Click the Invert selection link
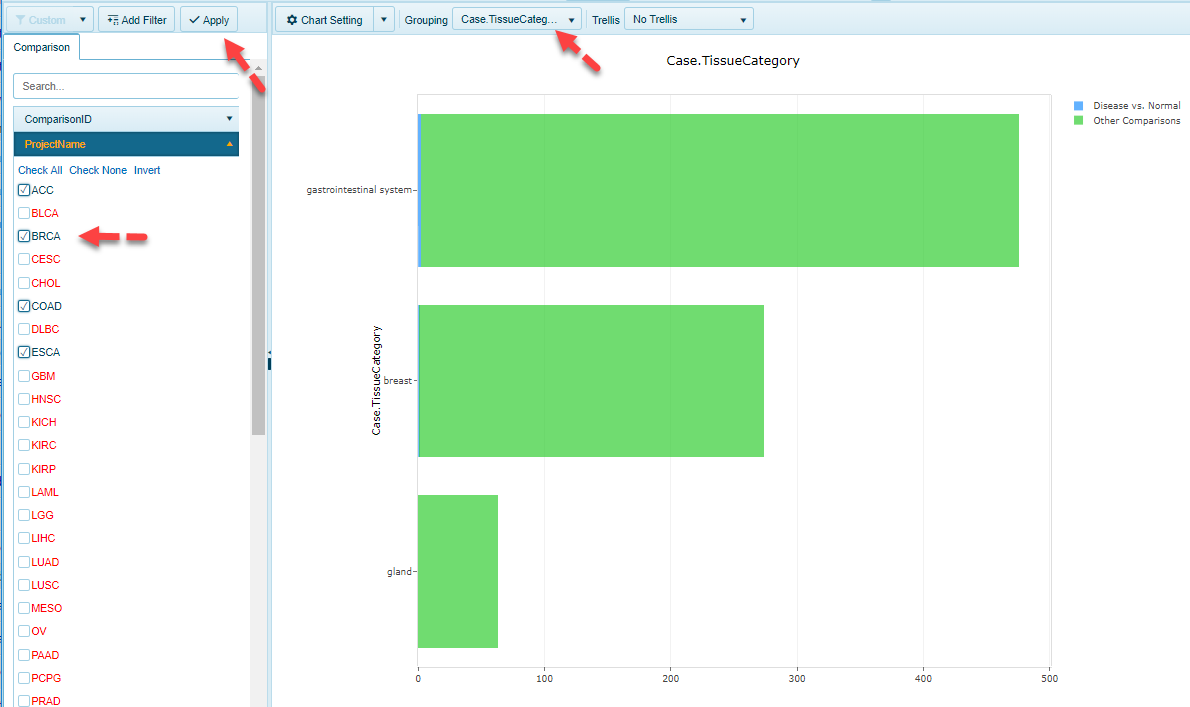 (x=147, y=170)
